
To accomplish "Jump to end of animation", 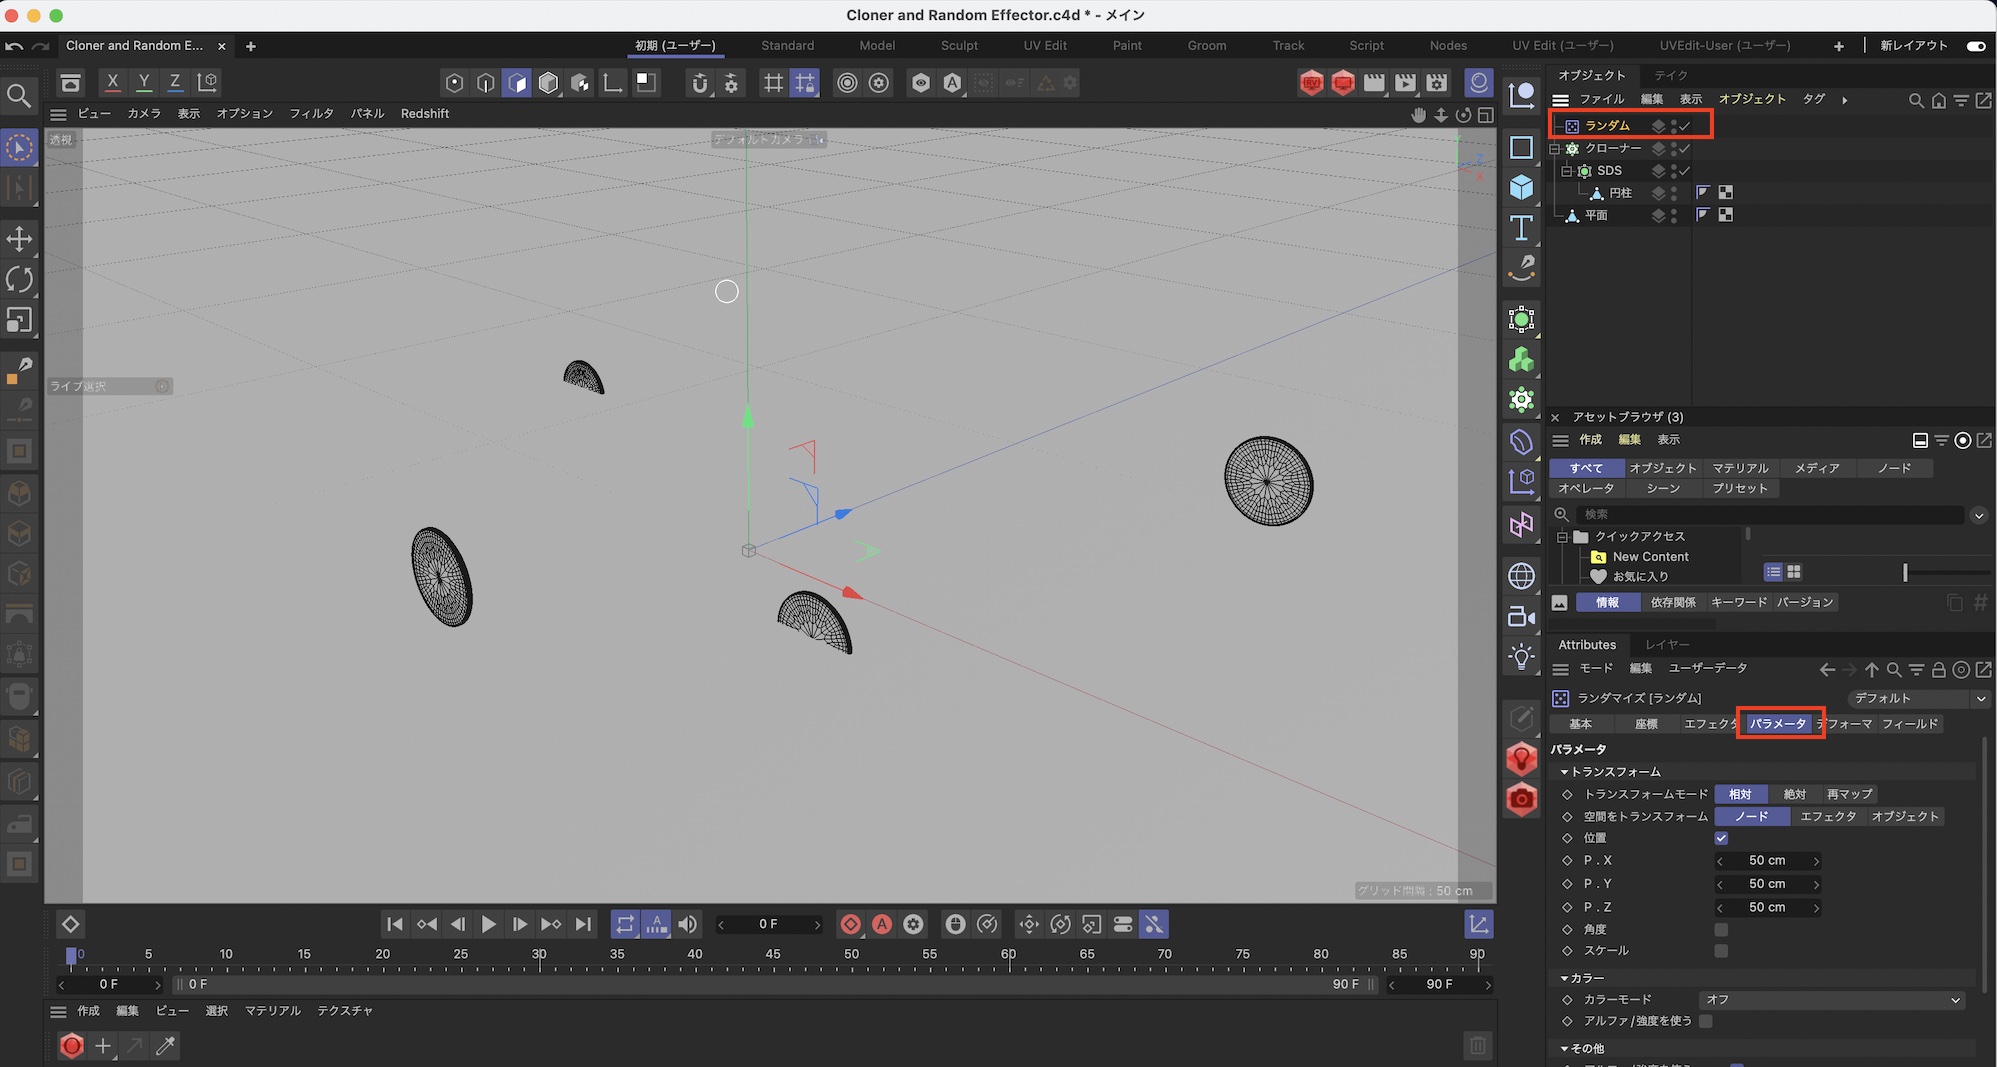I will pos(583,924).
